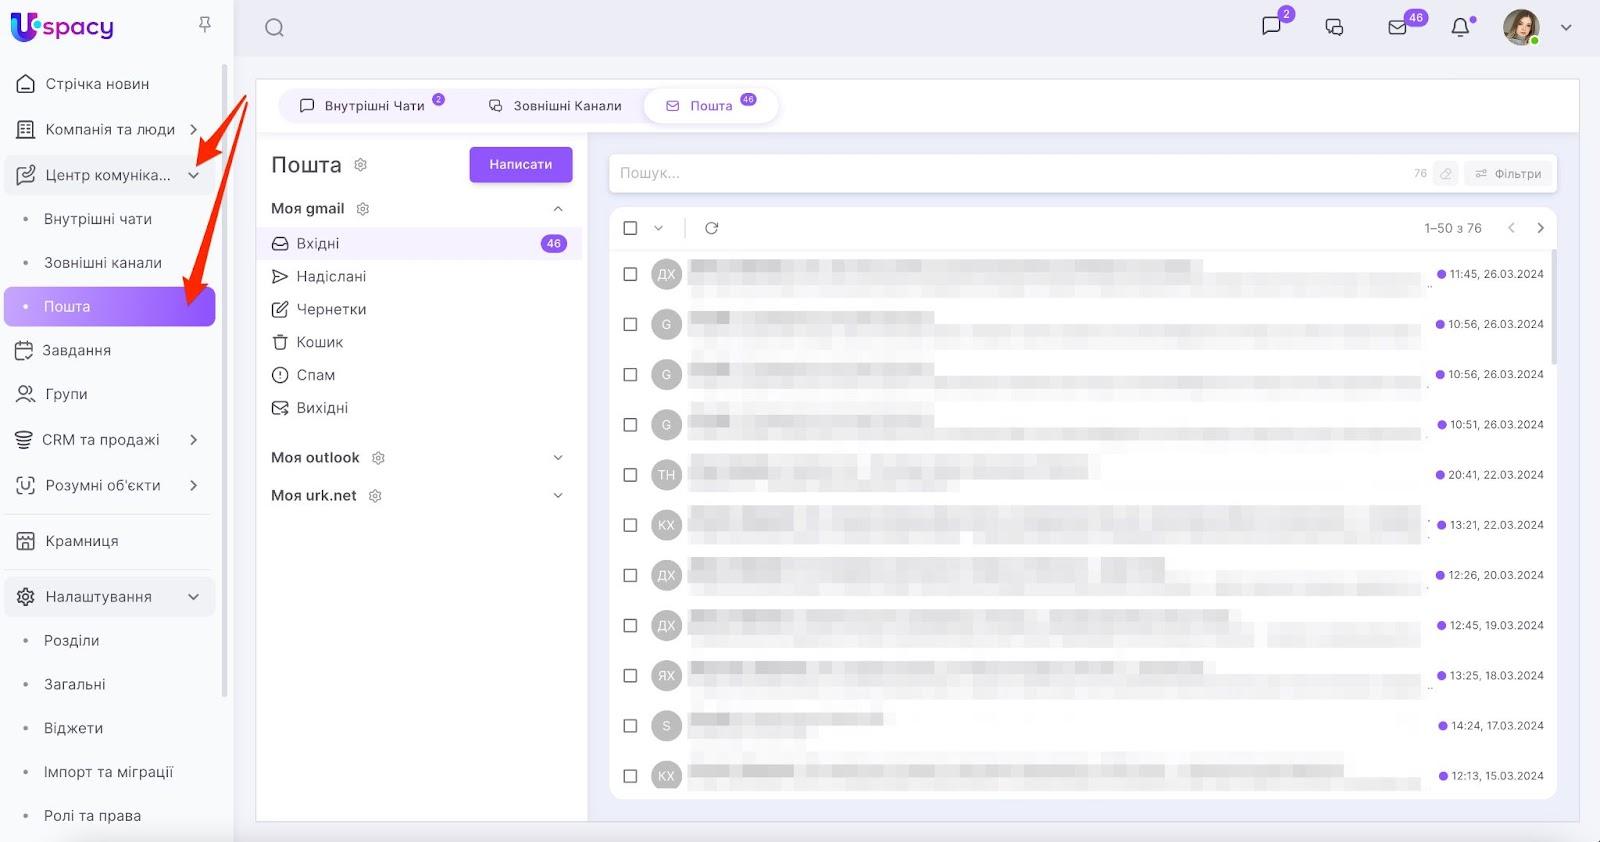Select email dated 10:51, 26.03.2024

[x=630, y=425]
